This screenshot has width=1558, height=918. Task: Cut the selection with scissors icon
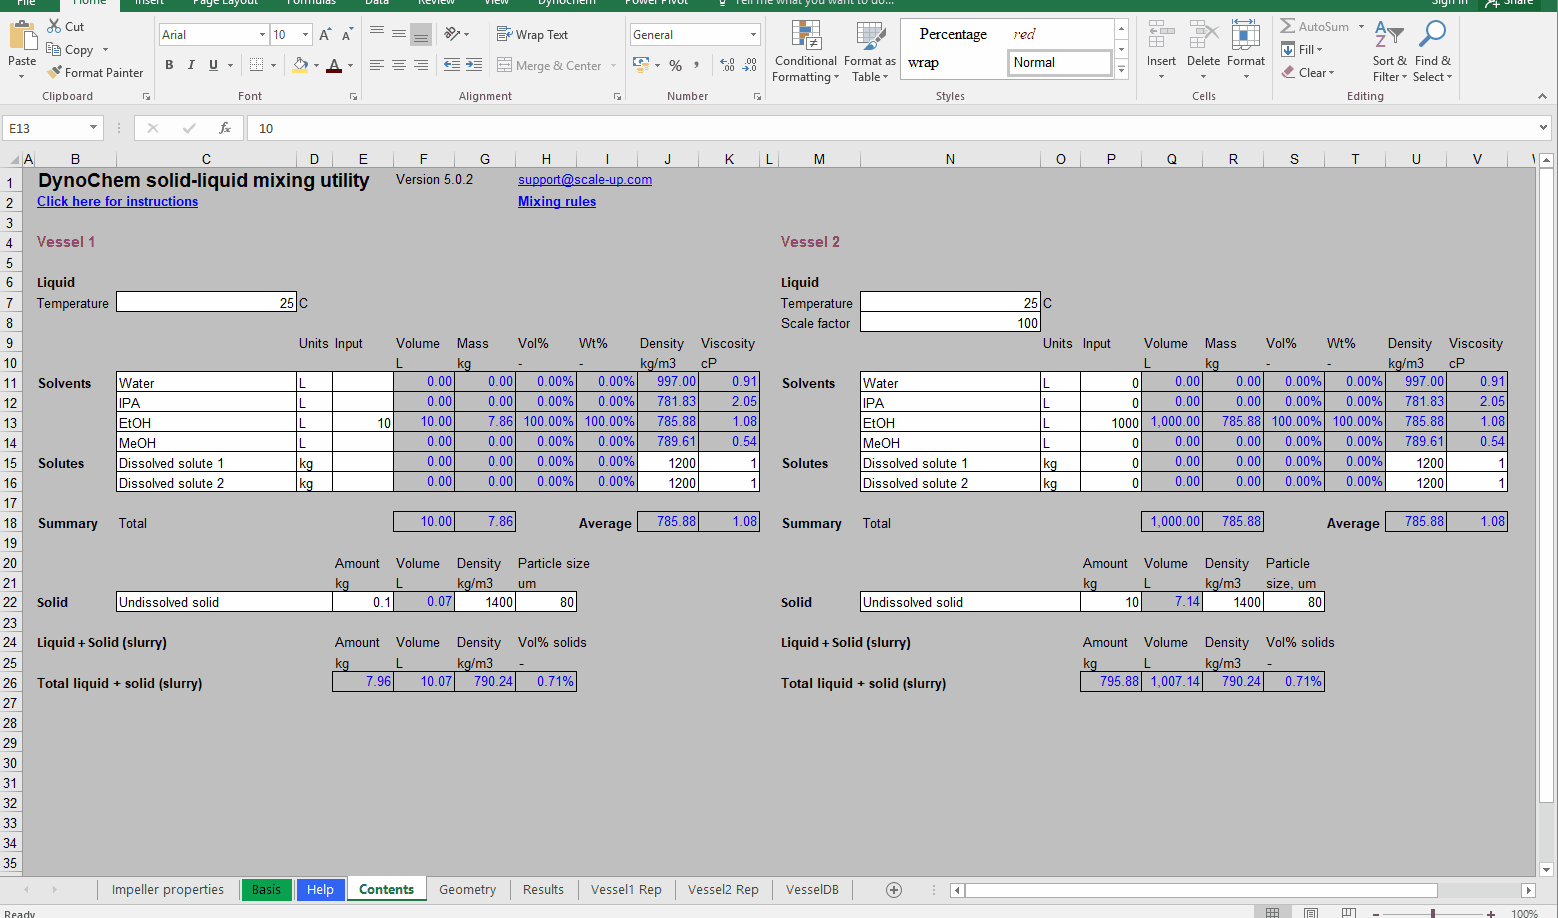66,27
